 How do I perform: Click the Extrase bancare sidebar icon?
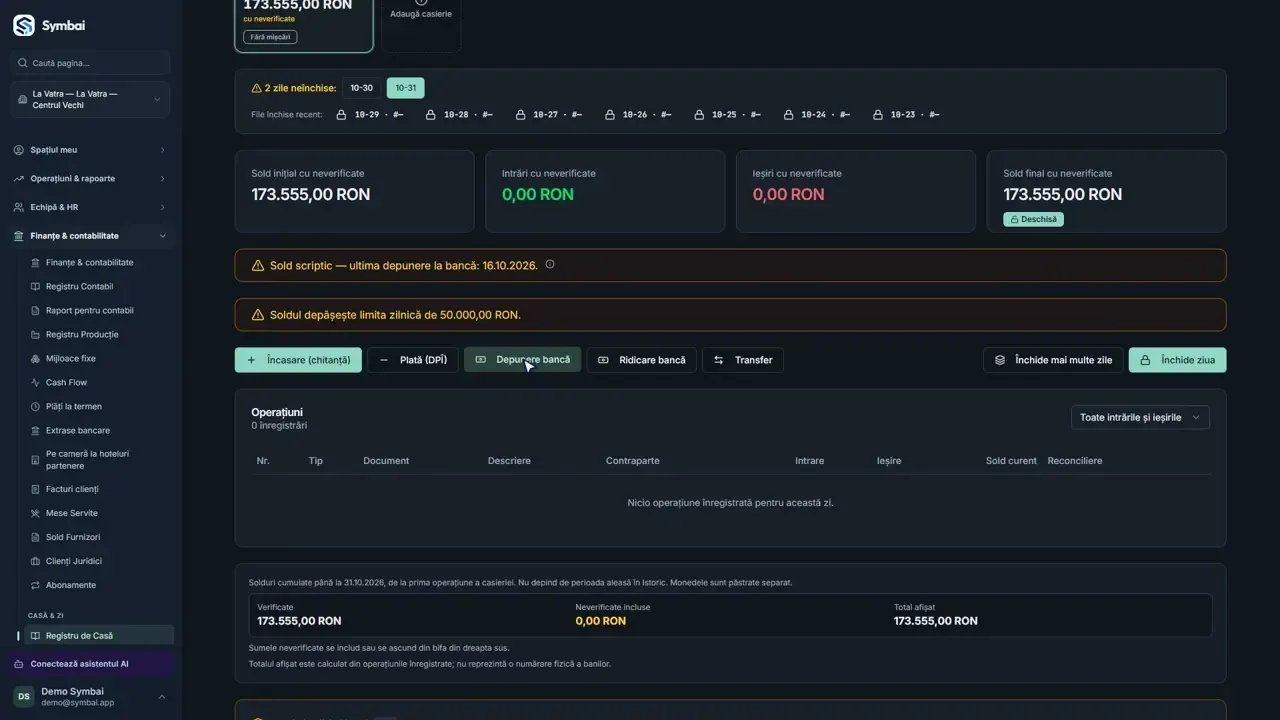(x=36, y=431)
